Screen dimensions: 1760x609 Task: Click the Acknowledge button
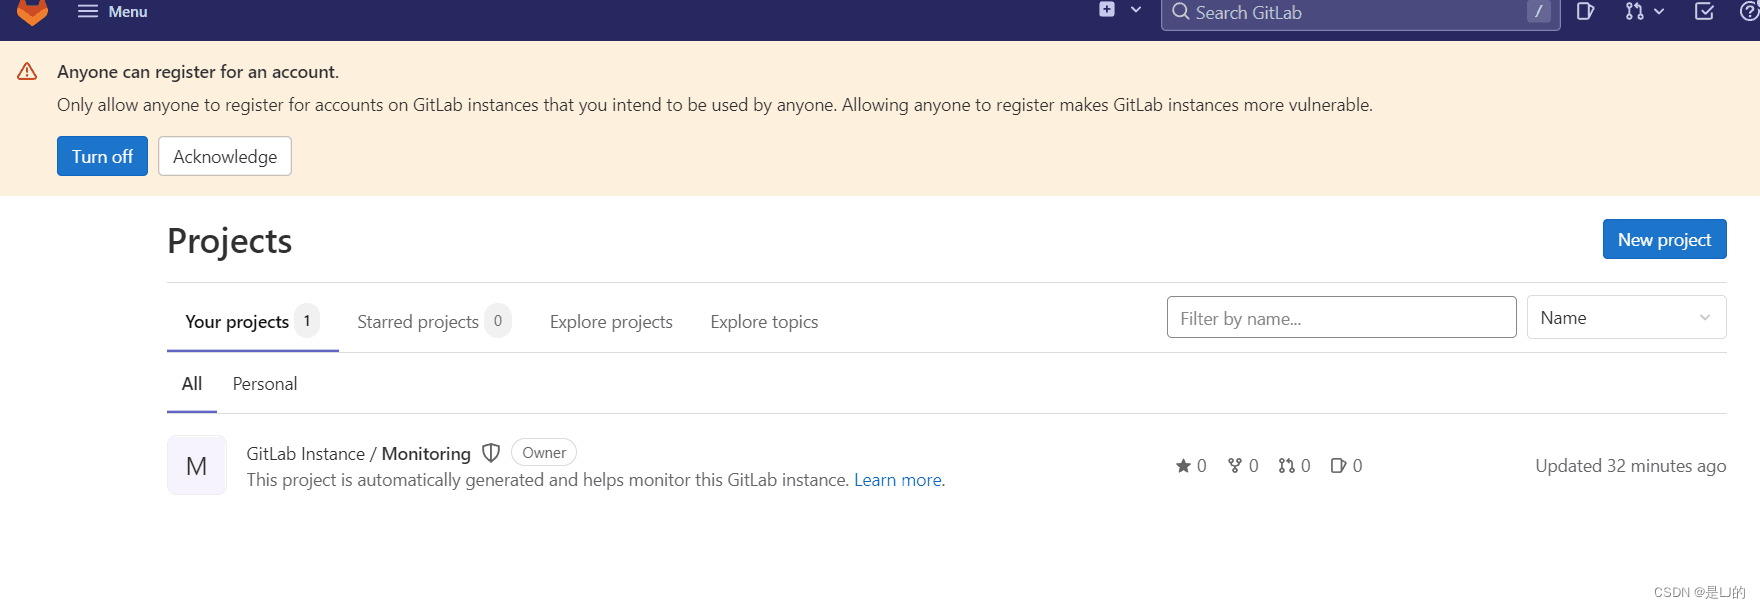[x=225, y=156]
